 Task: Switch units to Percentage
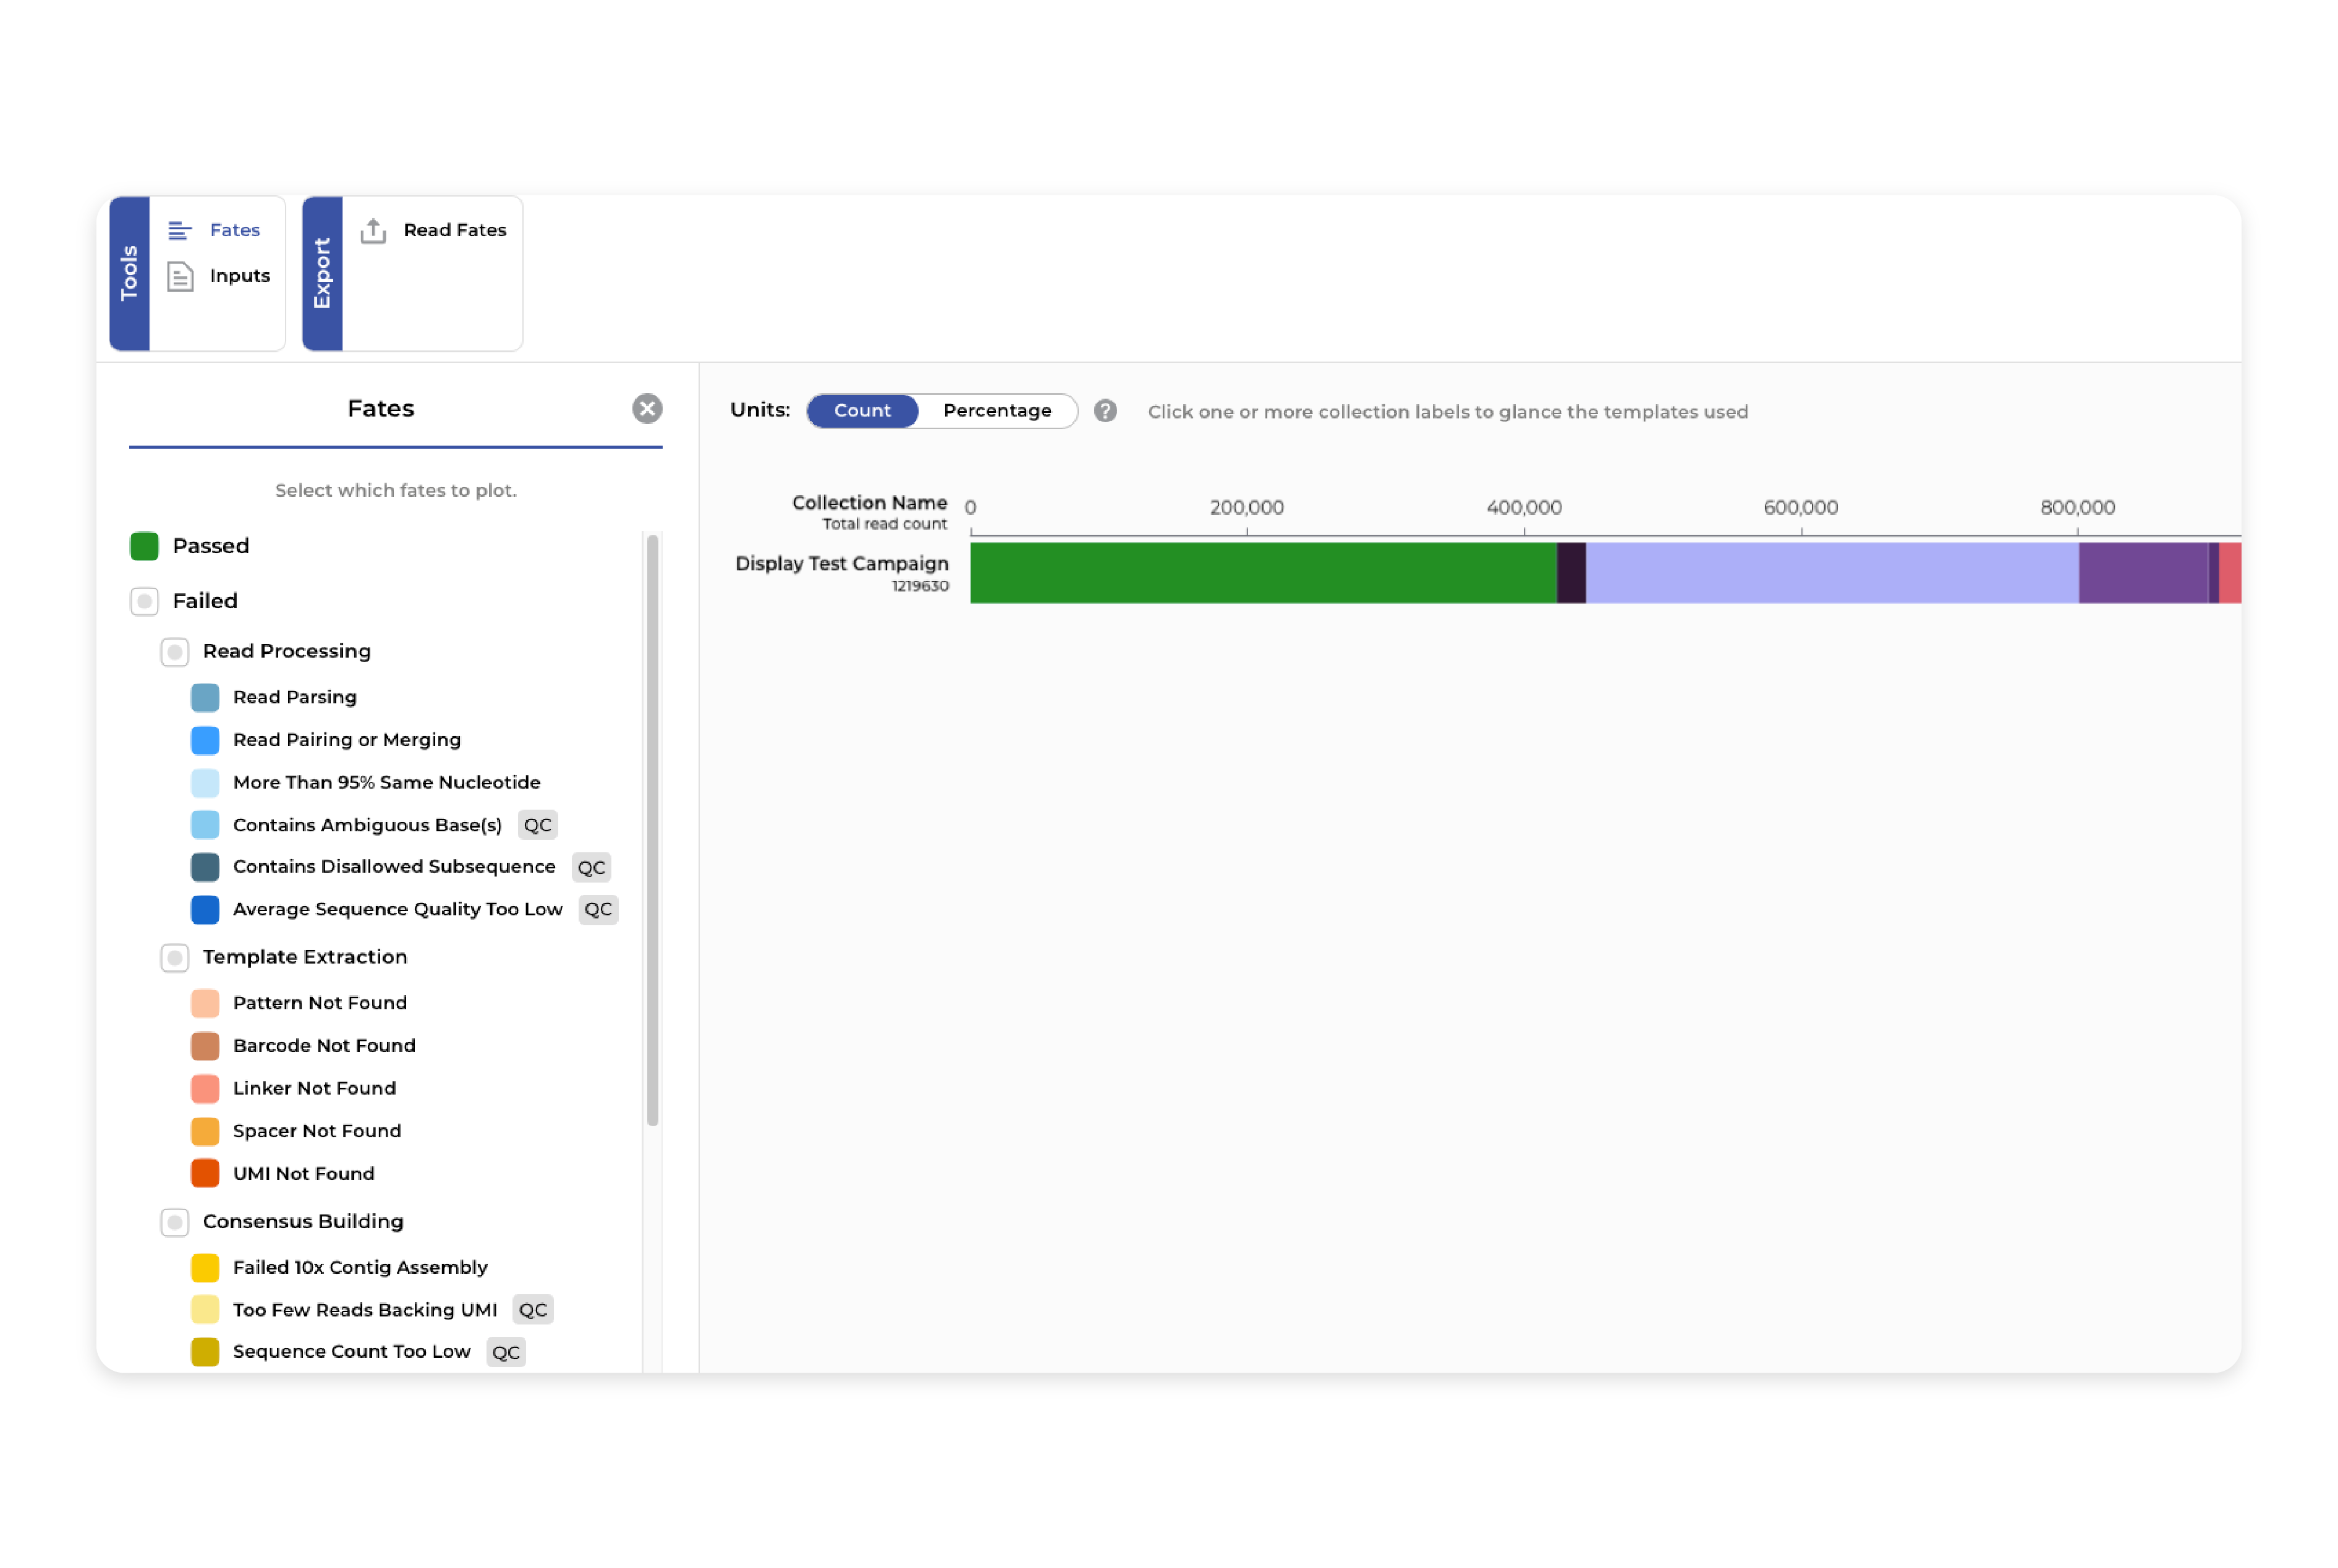[997, 411]
